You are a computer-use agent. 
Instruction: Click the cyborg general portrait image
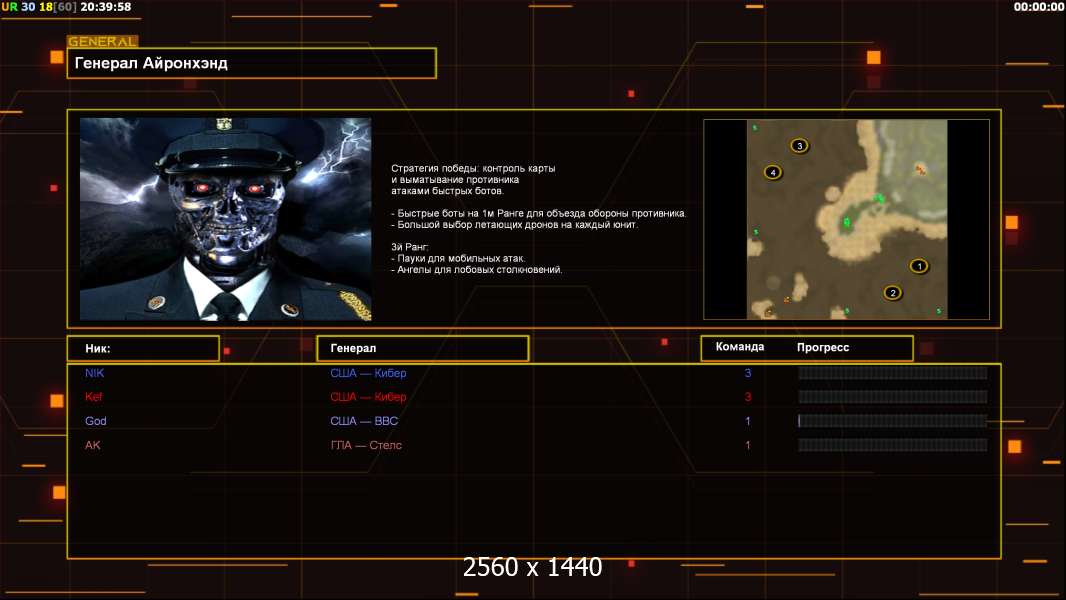tap(226, 219)
